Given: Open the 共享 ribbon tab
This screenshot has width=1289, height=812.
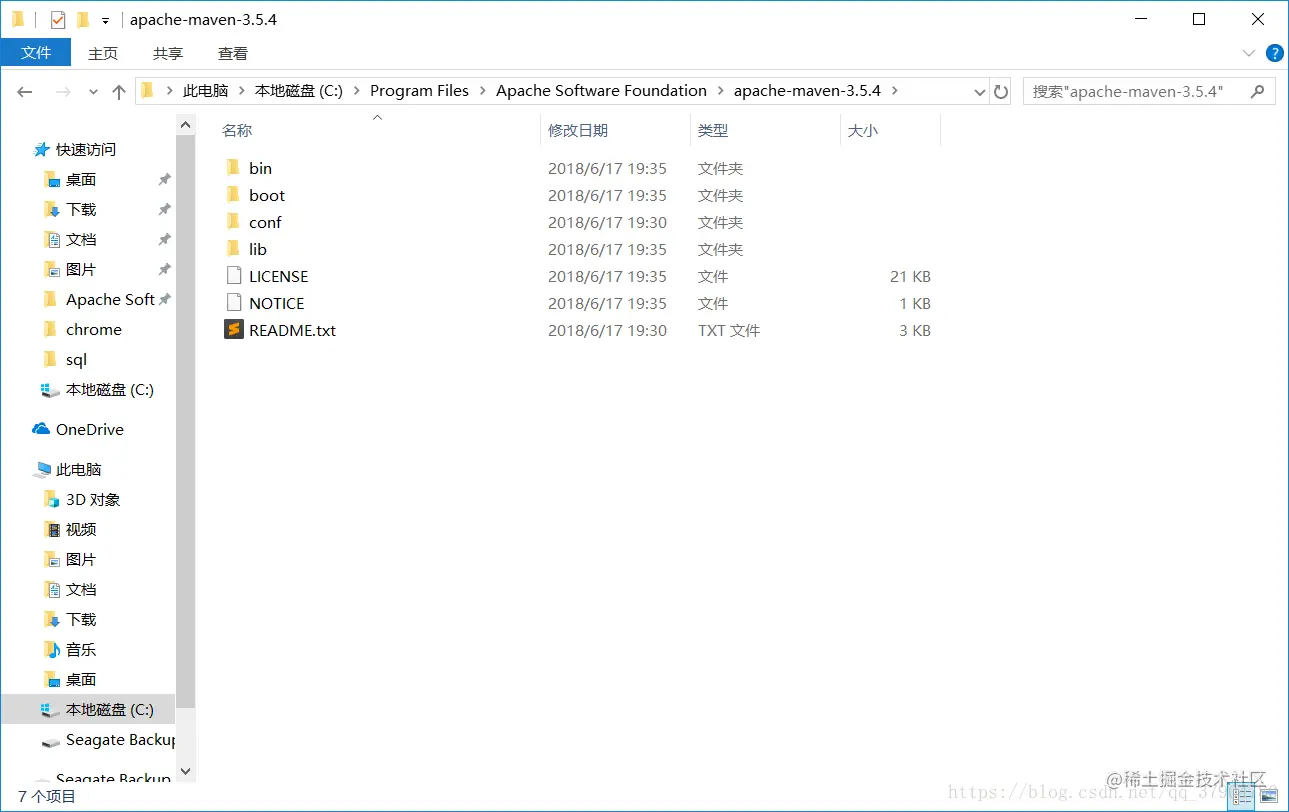Looking at the screenshot, I should click(168, 53).
